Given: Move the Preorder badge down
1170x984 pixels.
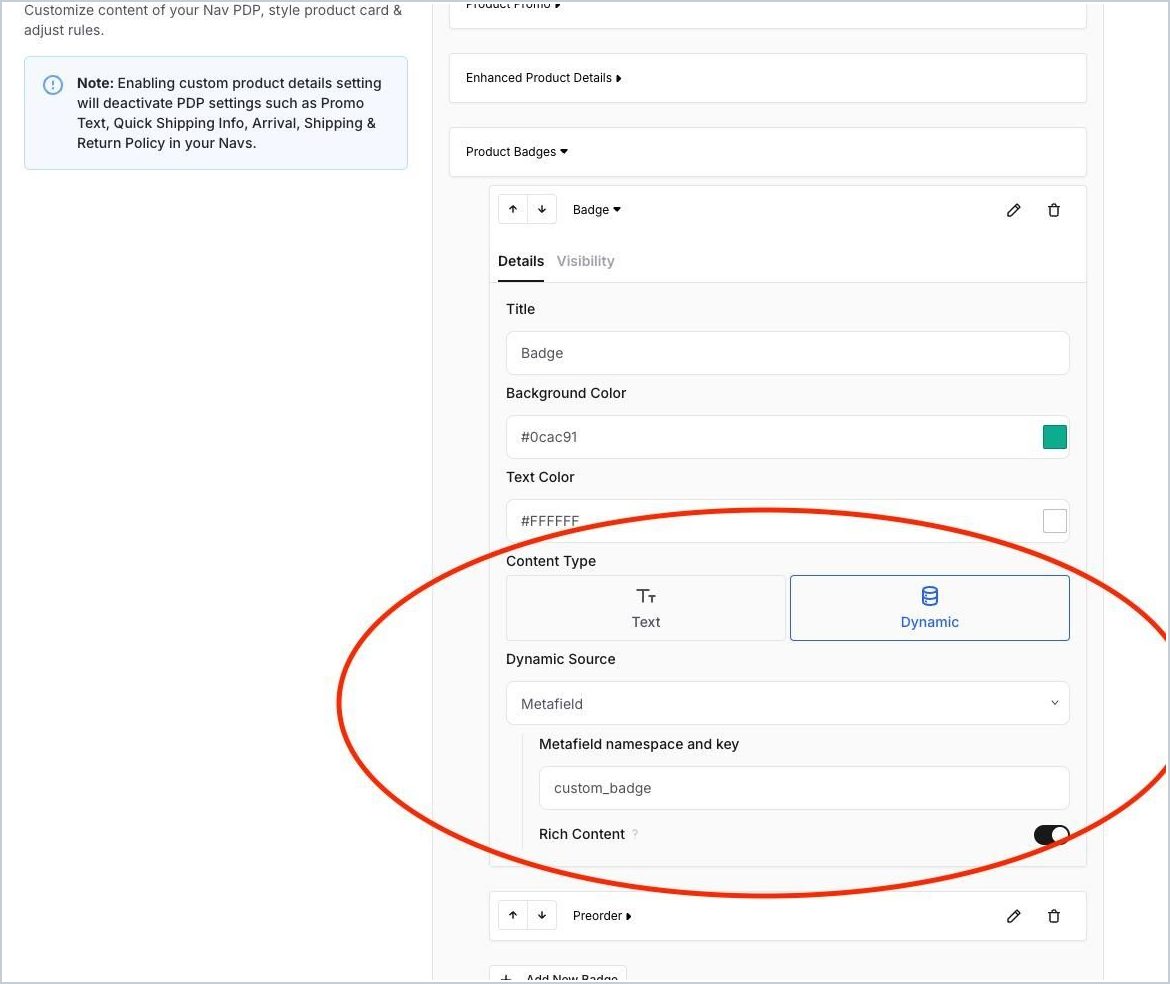Looking at the screenshot, I should 542,915.
